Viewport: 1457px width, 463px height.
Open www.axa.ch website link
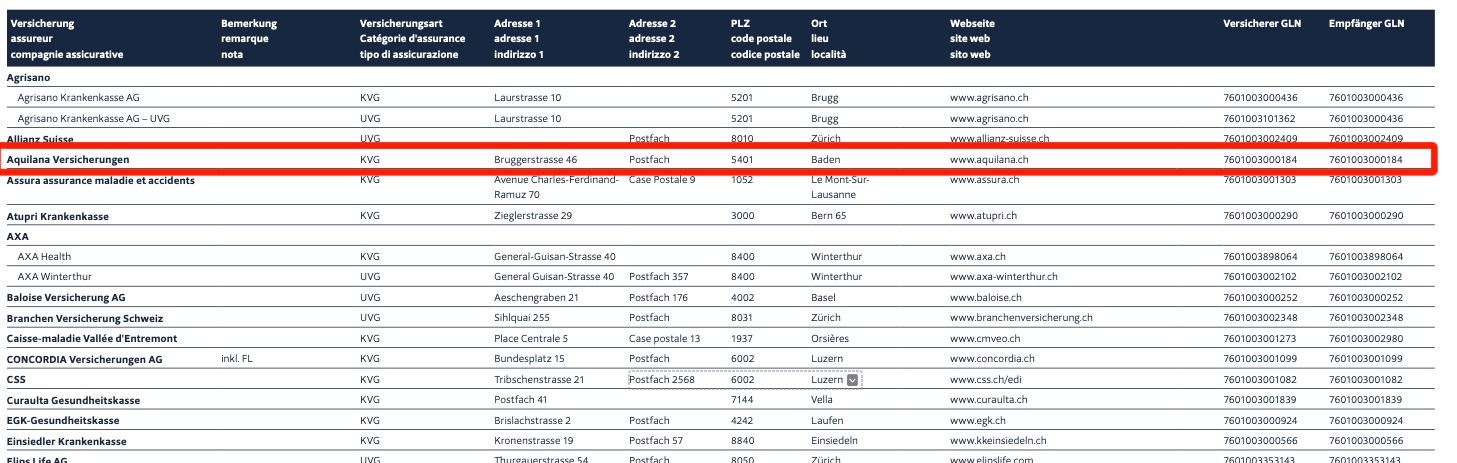(x=978, y=257)
